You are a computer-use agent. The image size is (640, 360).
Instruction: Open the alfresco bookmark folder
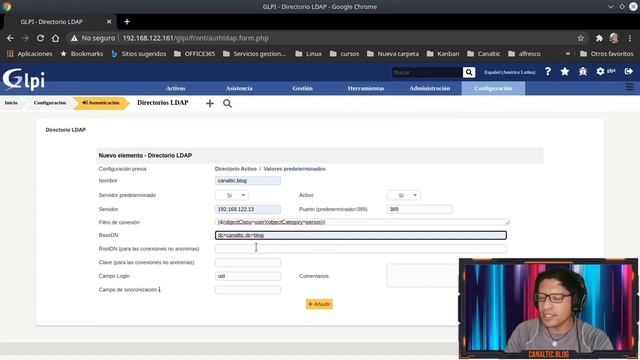[524, 53]
